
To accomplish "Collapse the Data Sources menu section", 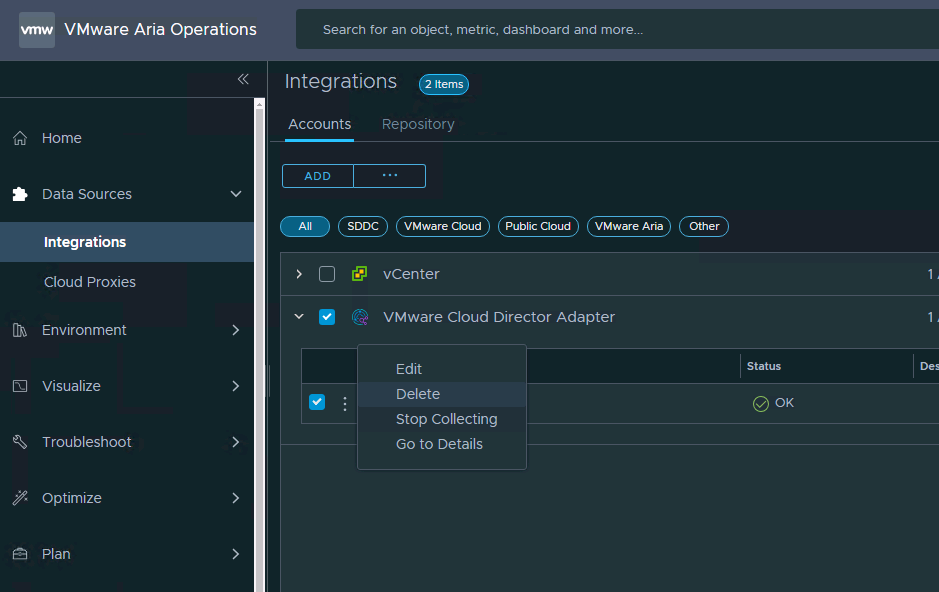I will [236, 194].
